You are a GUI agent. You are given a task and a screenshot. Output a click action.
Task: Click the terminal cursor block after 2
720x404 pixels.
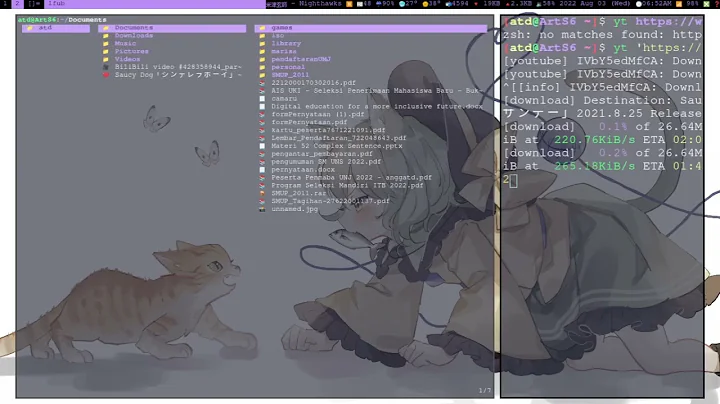click(513, 180)
